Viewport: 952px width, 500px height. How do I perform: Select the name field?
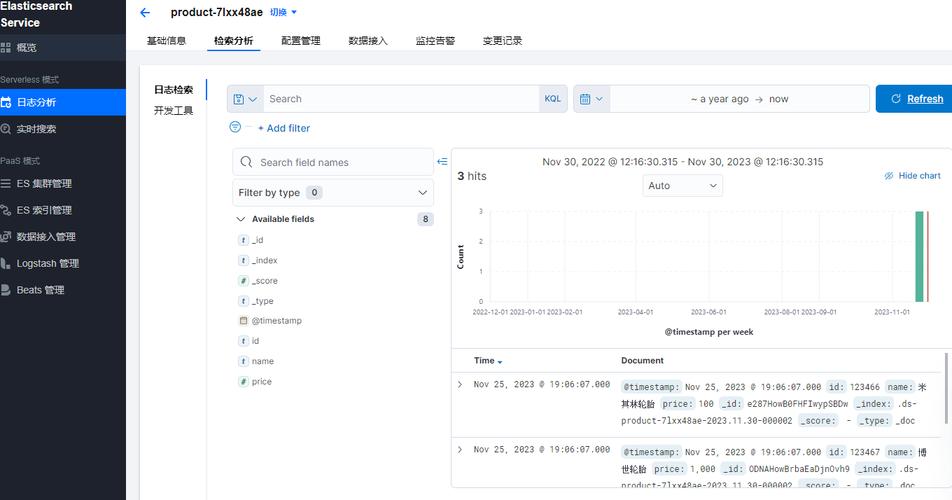(x=262, y=361)
